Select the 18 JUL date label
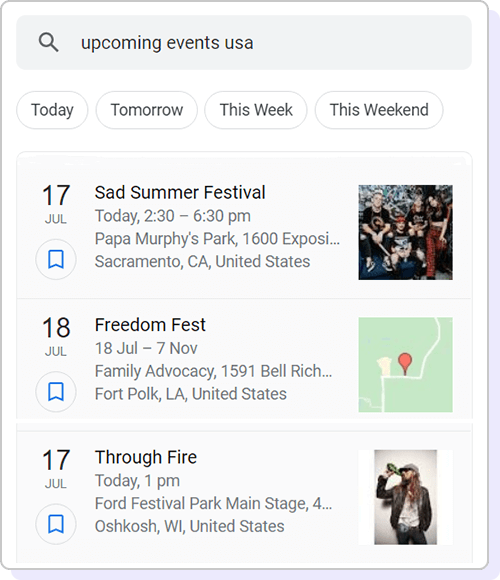This screenshot has height=580, width=500. [x=56, y=335]
